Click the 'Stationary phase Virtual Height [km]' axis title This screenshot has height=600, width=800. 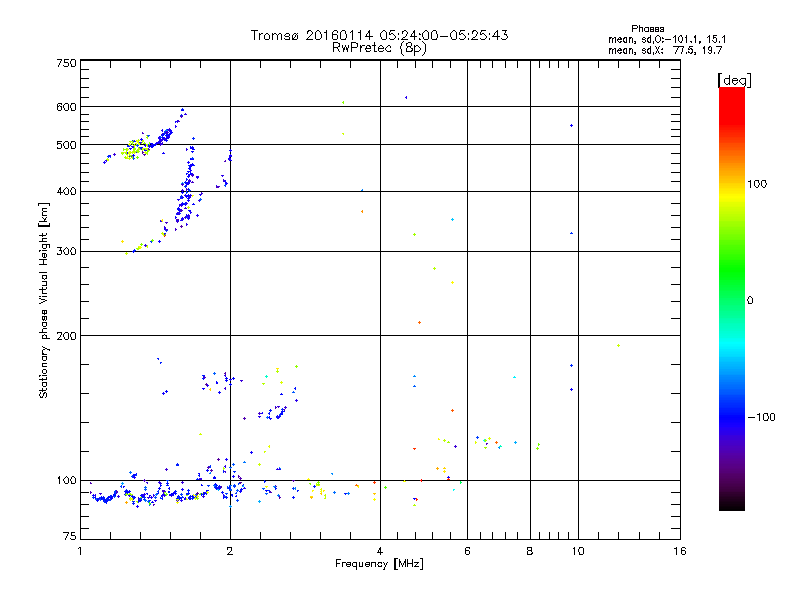coord(44,300)
